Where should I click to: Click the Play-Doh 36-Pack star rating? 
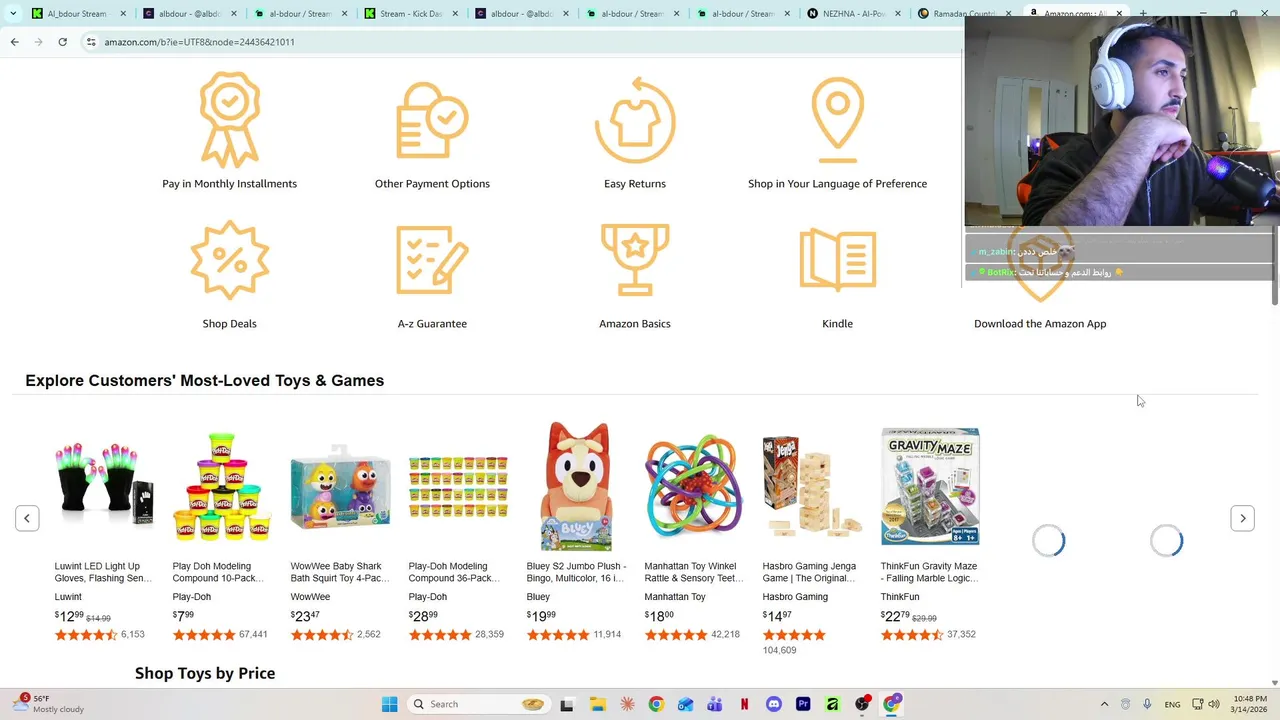439,635
